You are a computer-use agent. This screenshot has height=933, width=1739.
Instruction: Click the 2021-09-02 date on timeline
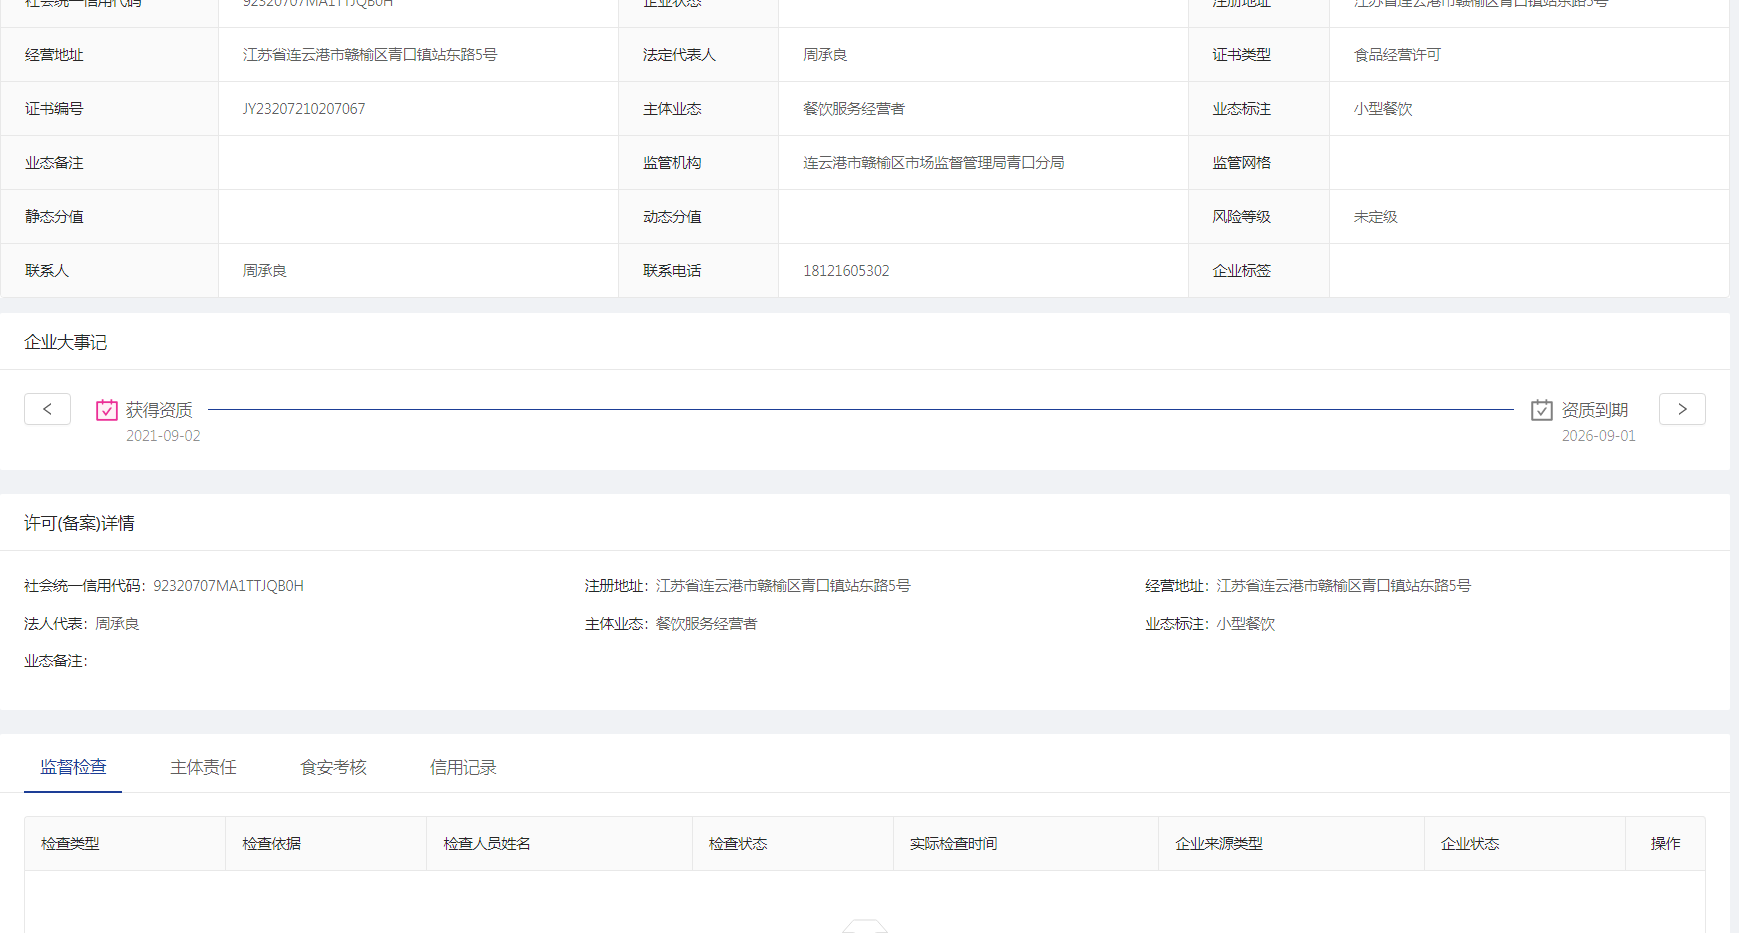tap(163, 436)
